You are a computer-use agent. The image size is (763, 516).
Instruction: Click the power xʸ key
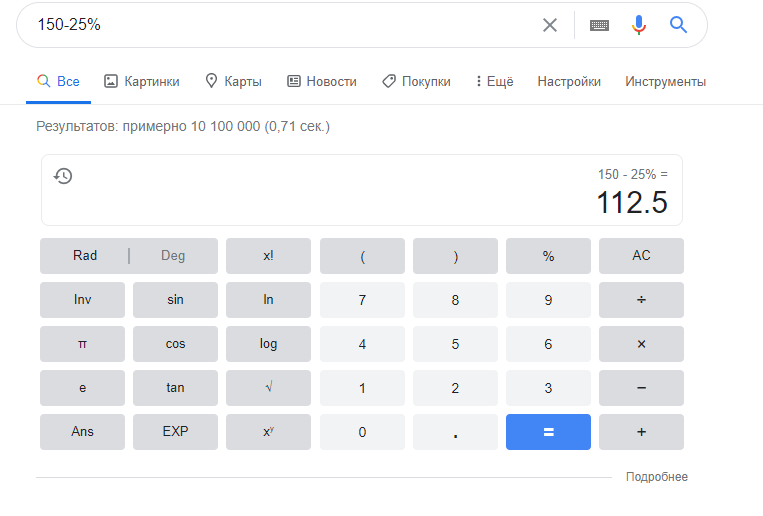[268, 432]
